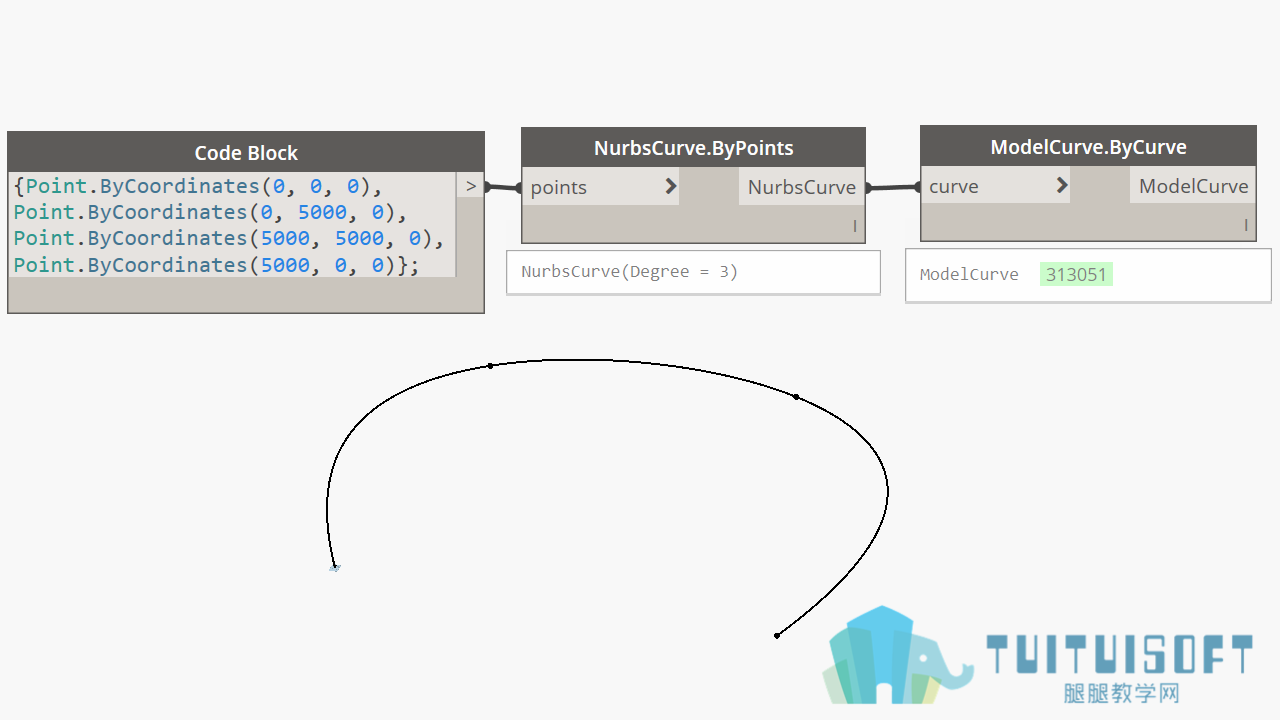1280x720 pixels.
Task: Click the NurbsCurve(Degree = 3) preview text
Action: pyautogui.click(x=629, y=271)
